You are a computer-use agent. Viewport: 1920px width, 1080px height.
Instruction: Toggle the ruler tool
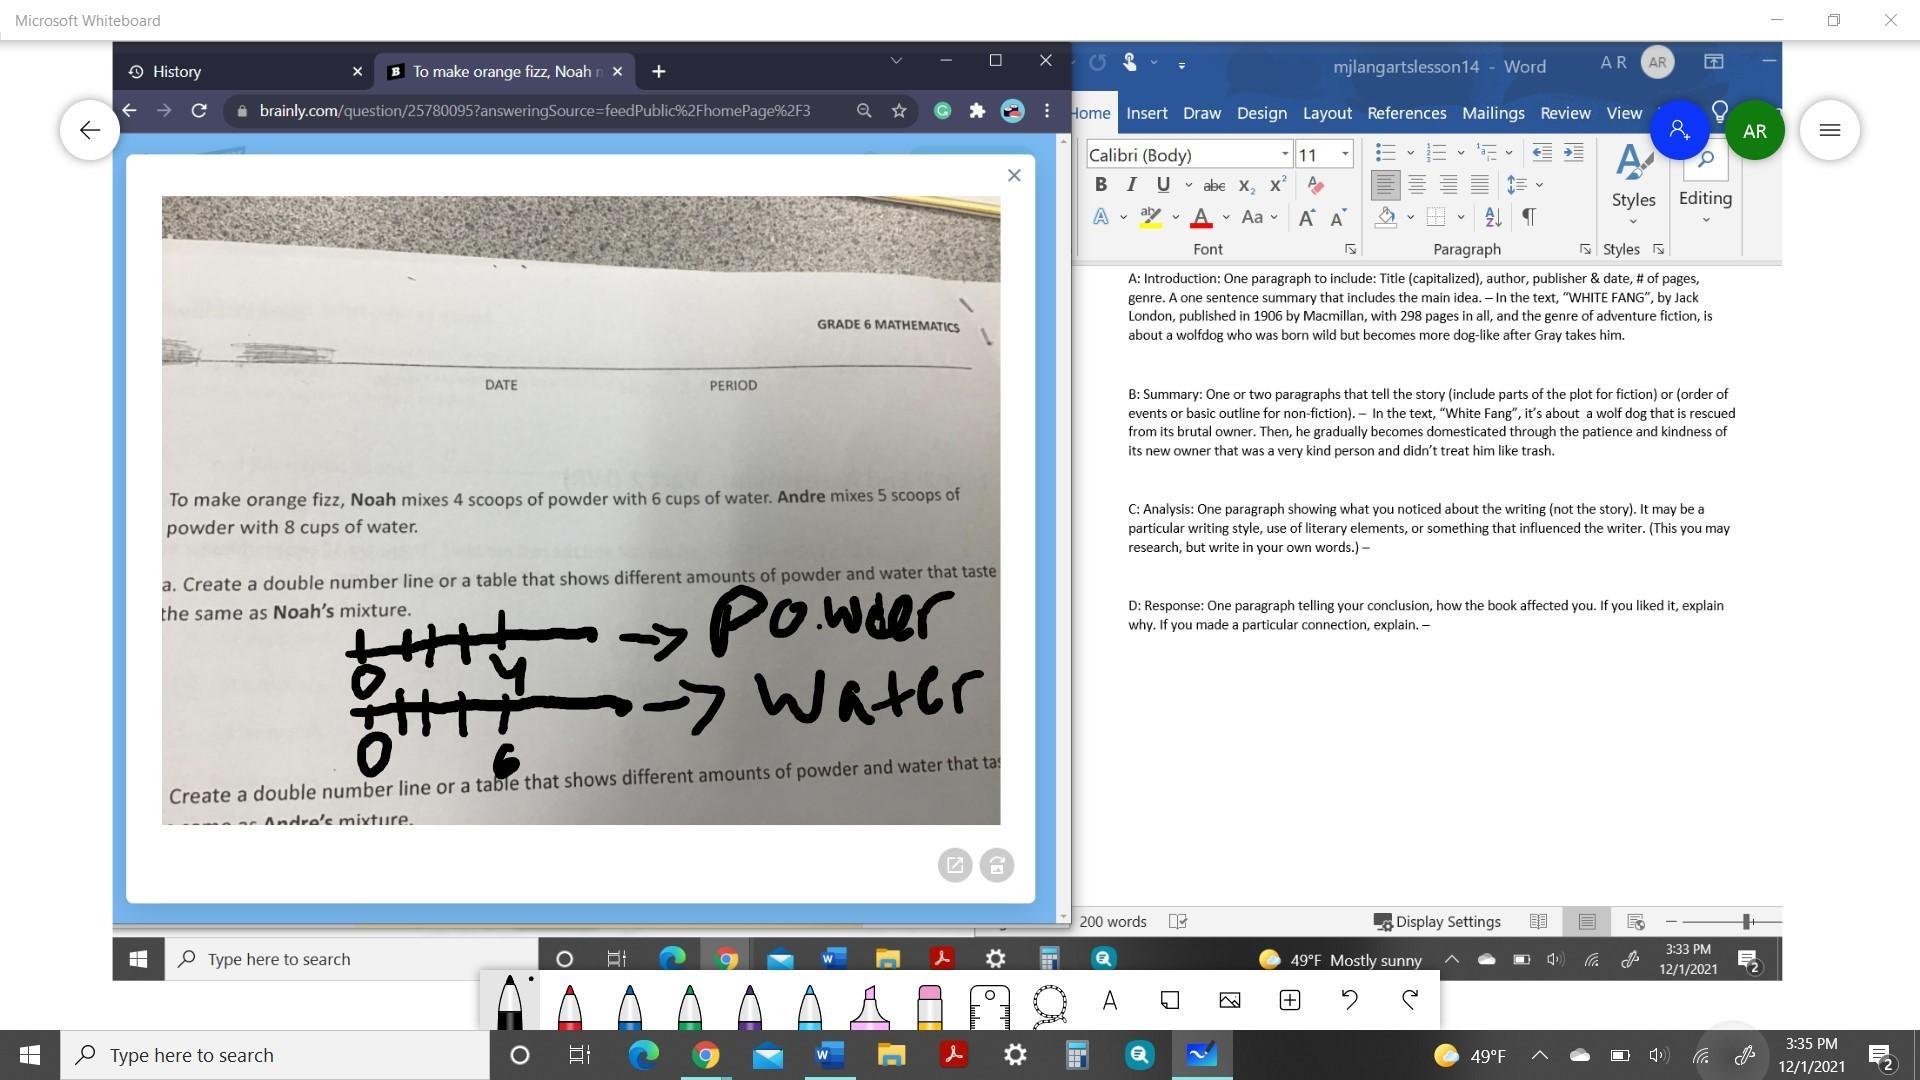[x=989, y=1004]
